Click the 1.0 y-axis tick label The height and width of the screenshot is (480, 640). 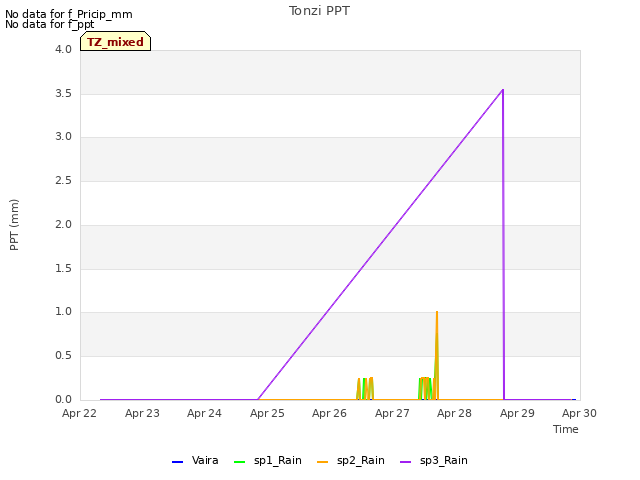click(x=63, y=311)
